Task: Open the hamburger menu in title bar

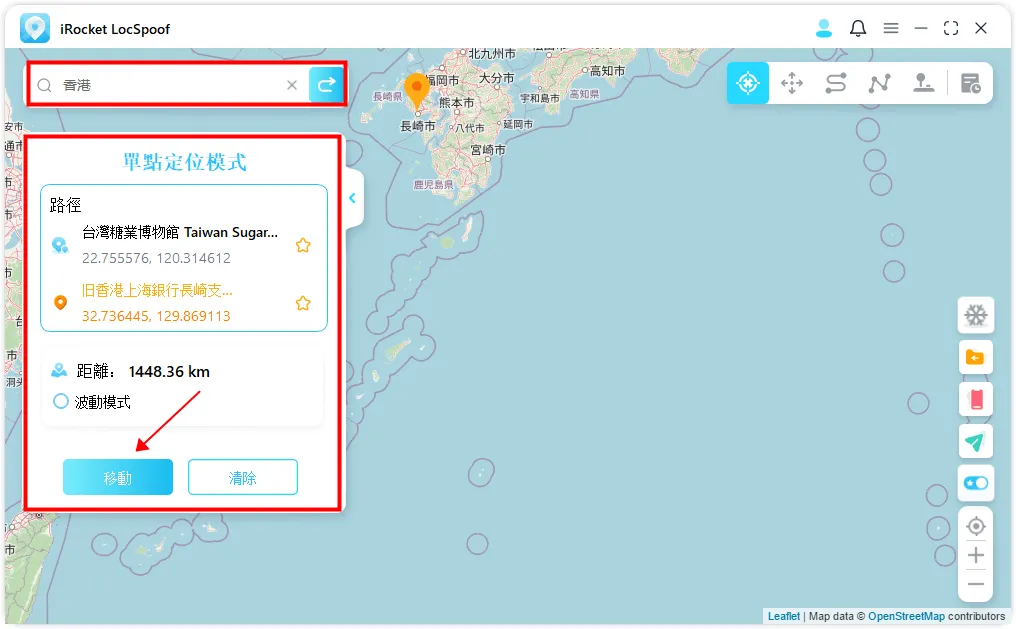Action: point(891,28)
